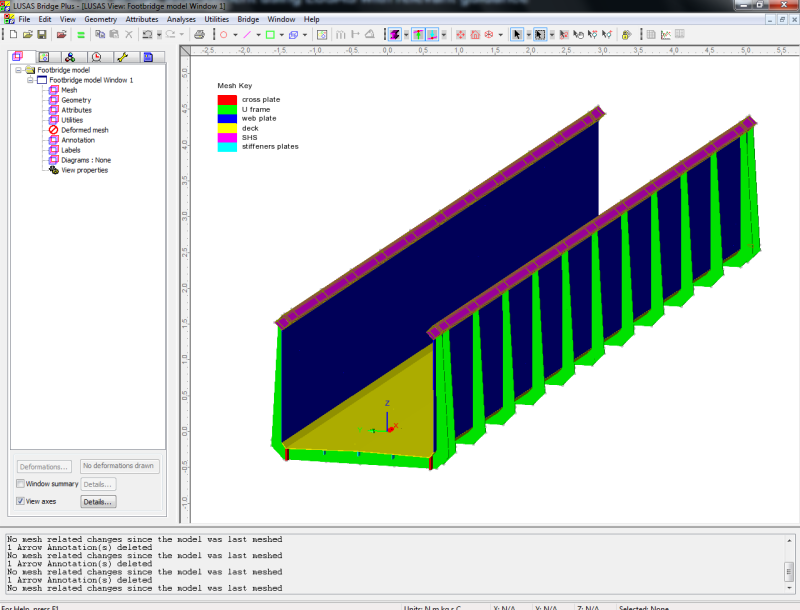Click the green solve (equals) icon
Screen dimensions: 800x610
tap(81, 35)
